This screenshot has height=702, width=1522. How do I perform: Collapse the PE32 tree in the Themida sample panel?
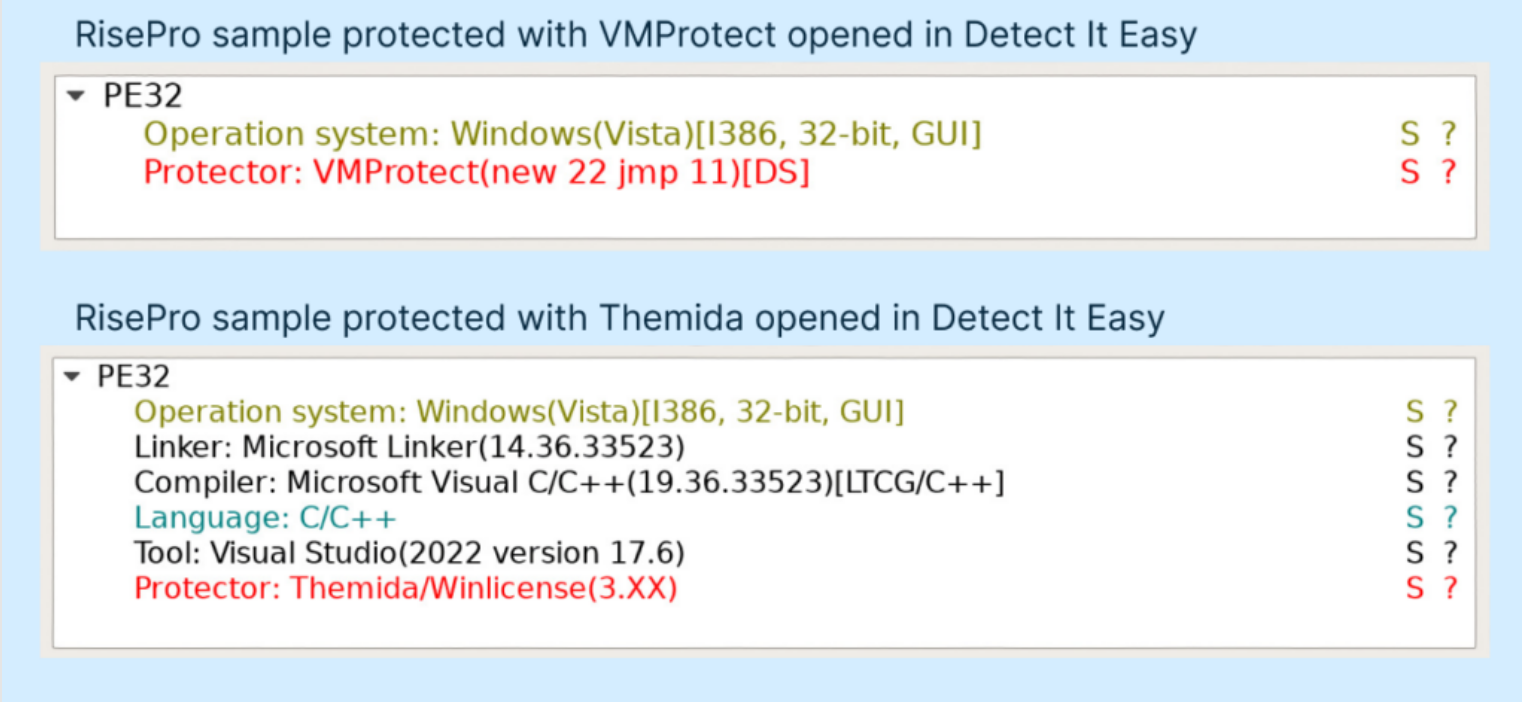tap(70, 377)
